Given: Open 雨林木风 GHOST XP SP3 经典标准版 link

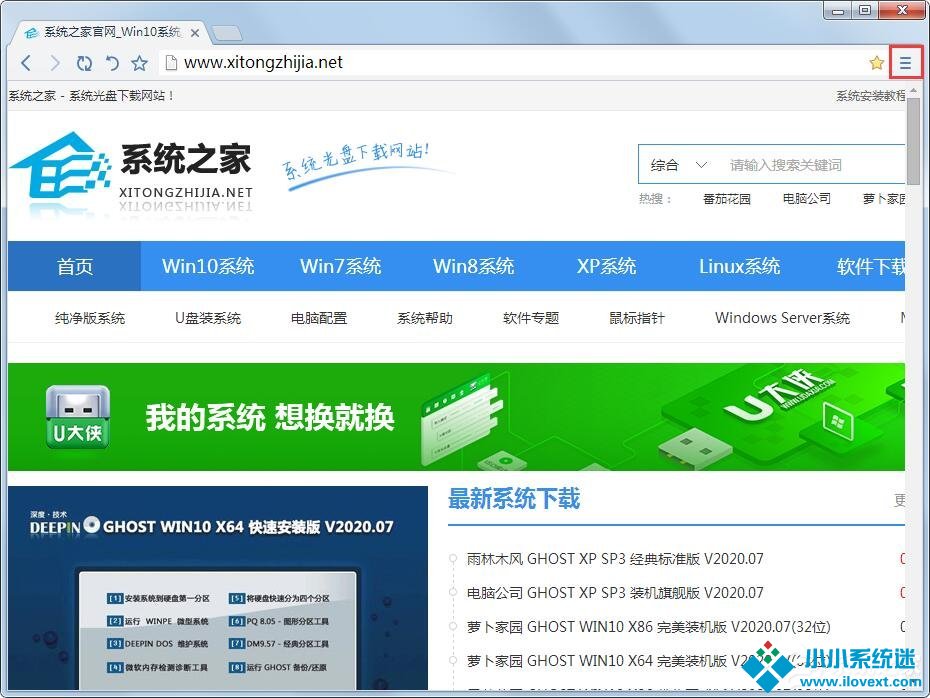Looking at the screenshot, I should pos(615,559).
